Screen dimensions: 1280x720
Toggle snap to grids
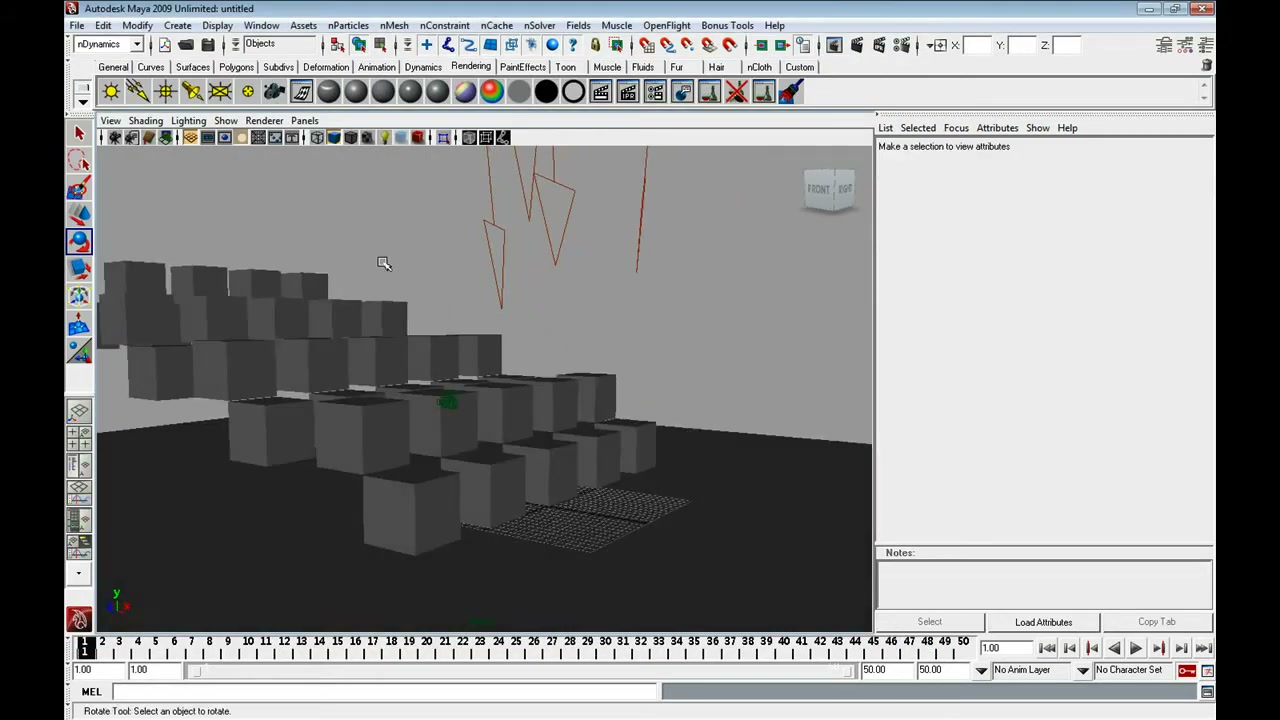coord(646,45)
